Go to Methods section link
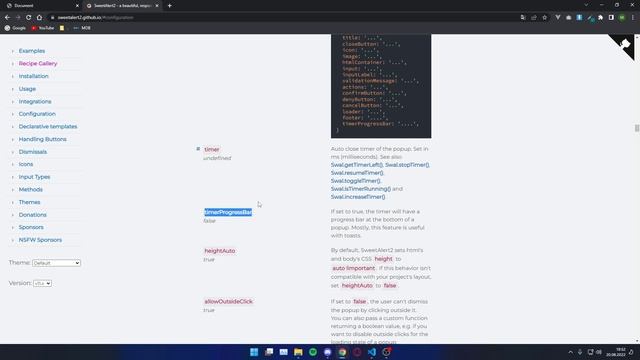This screenshot has height=360, width=640. point(31,189)
